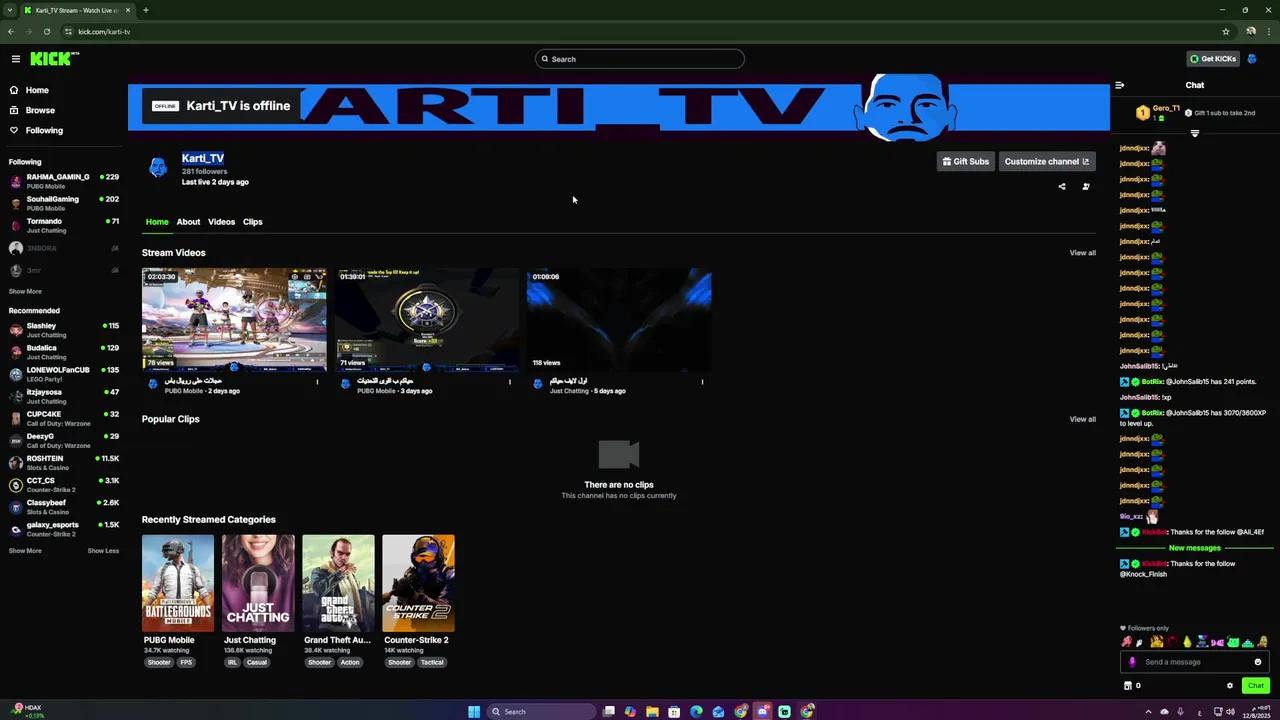Click the shop icon showing 0
This screenshot has width=1280, height=720.
[1132, 686]
